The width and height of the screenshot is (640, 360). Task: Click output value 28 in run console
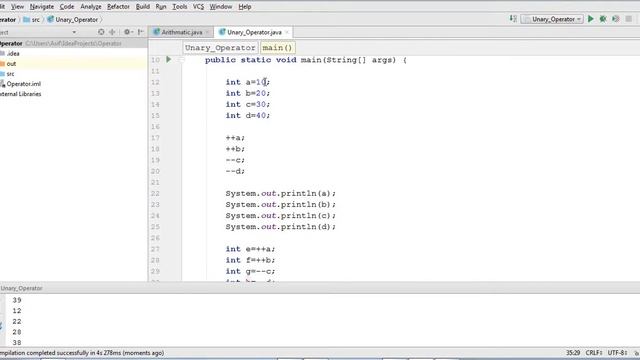point(17,332)
